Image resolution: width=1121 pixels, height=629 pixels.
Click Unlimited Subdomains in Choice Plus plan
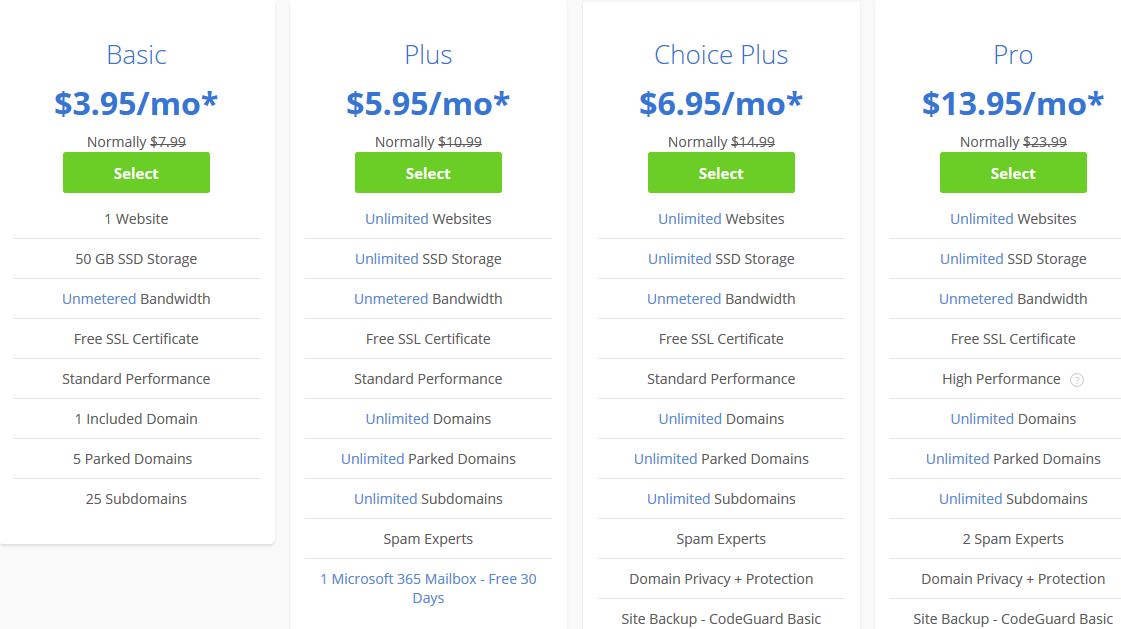721,499
